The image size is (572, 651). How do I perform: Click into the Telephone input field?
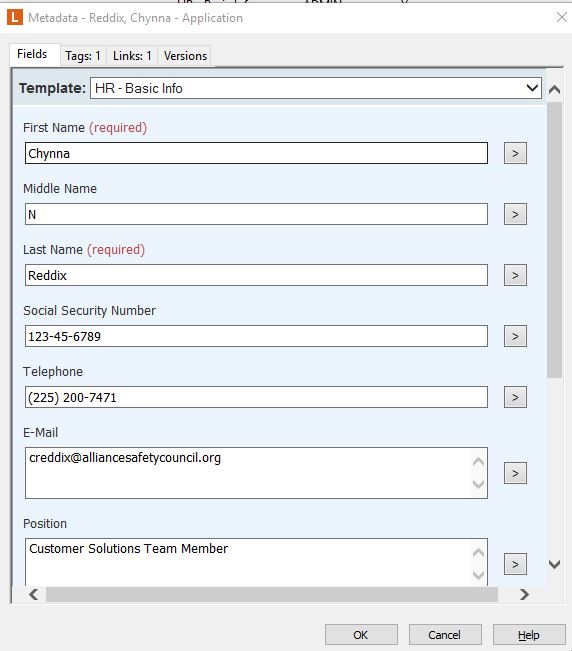click(256, 397)
